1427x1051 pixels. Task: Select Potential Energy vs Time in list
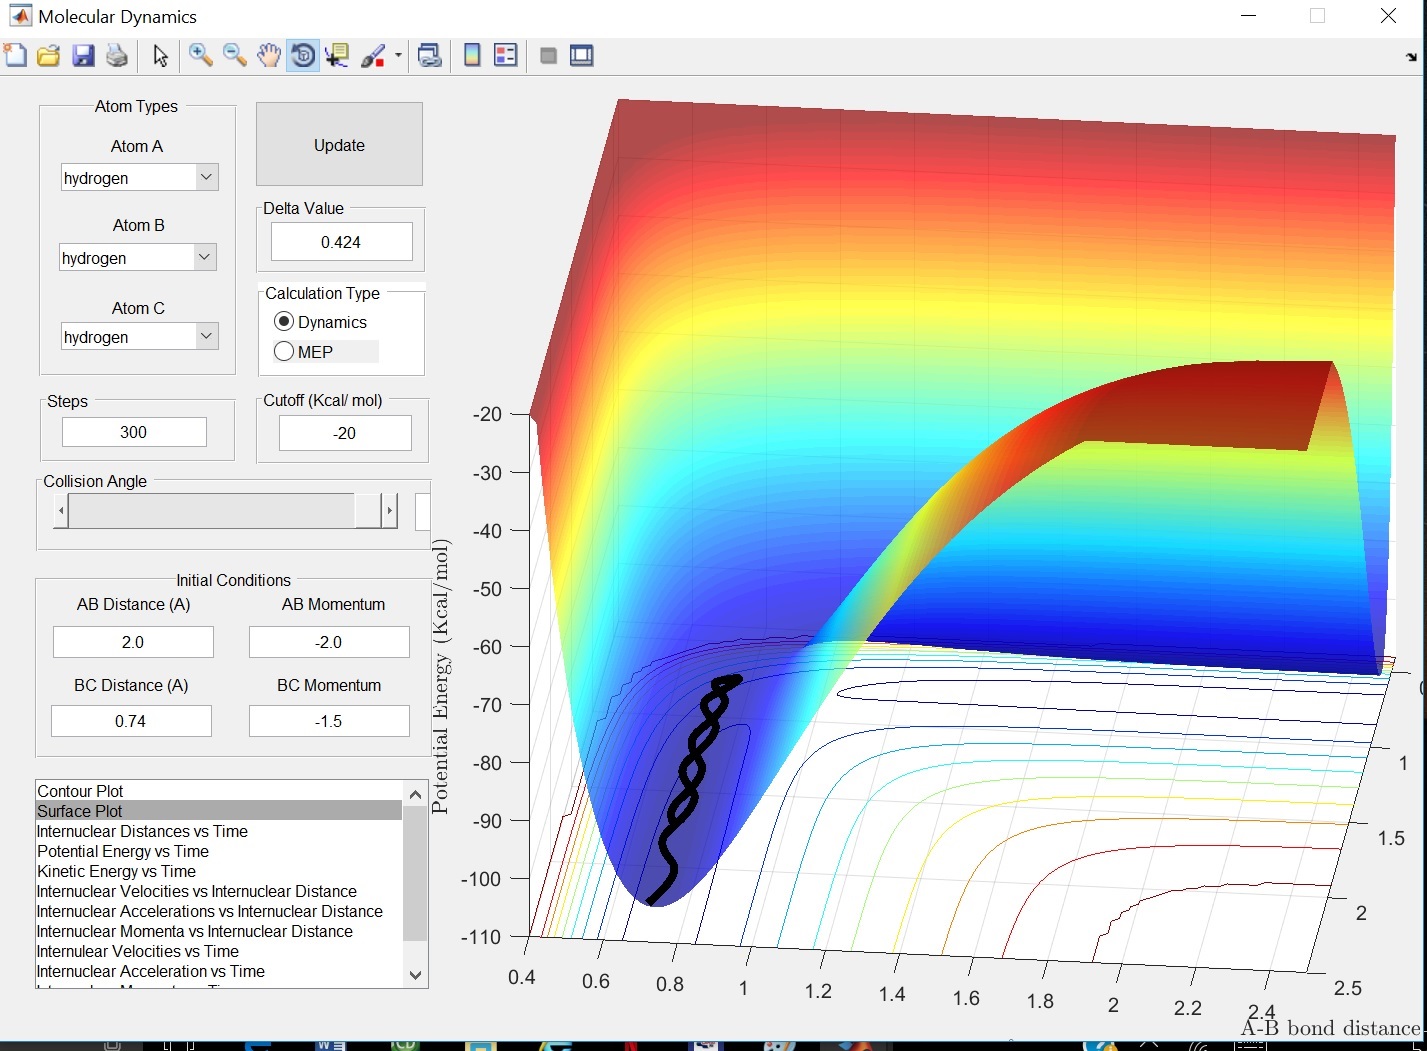pos(123,851)
